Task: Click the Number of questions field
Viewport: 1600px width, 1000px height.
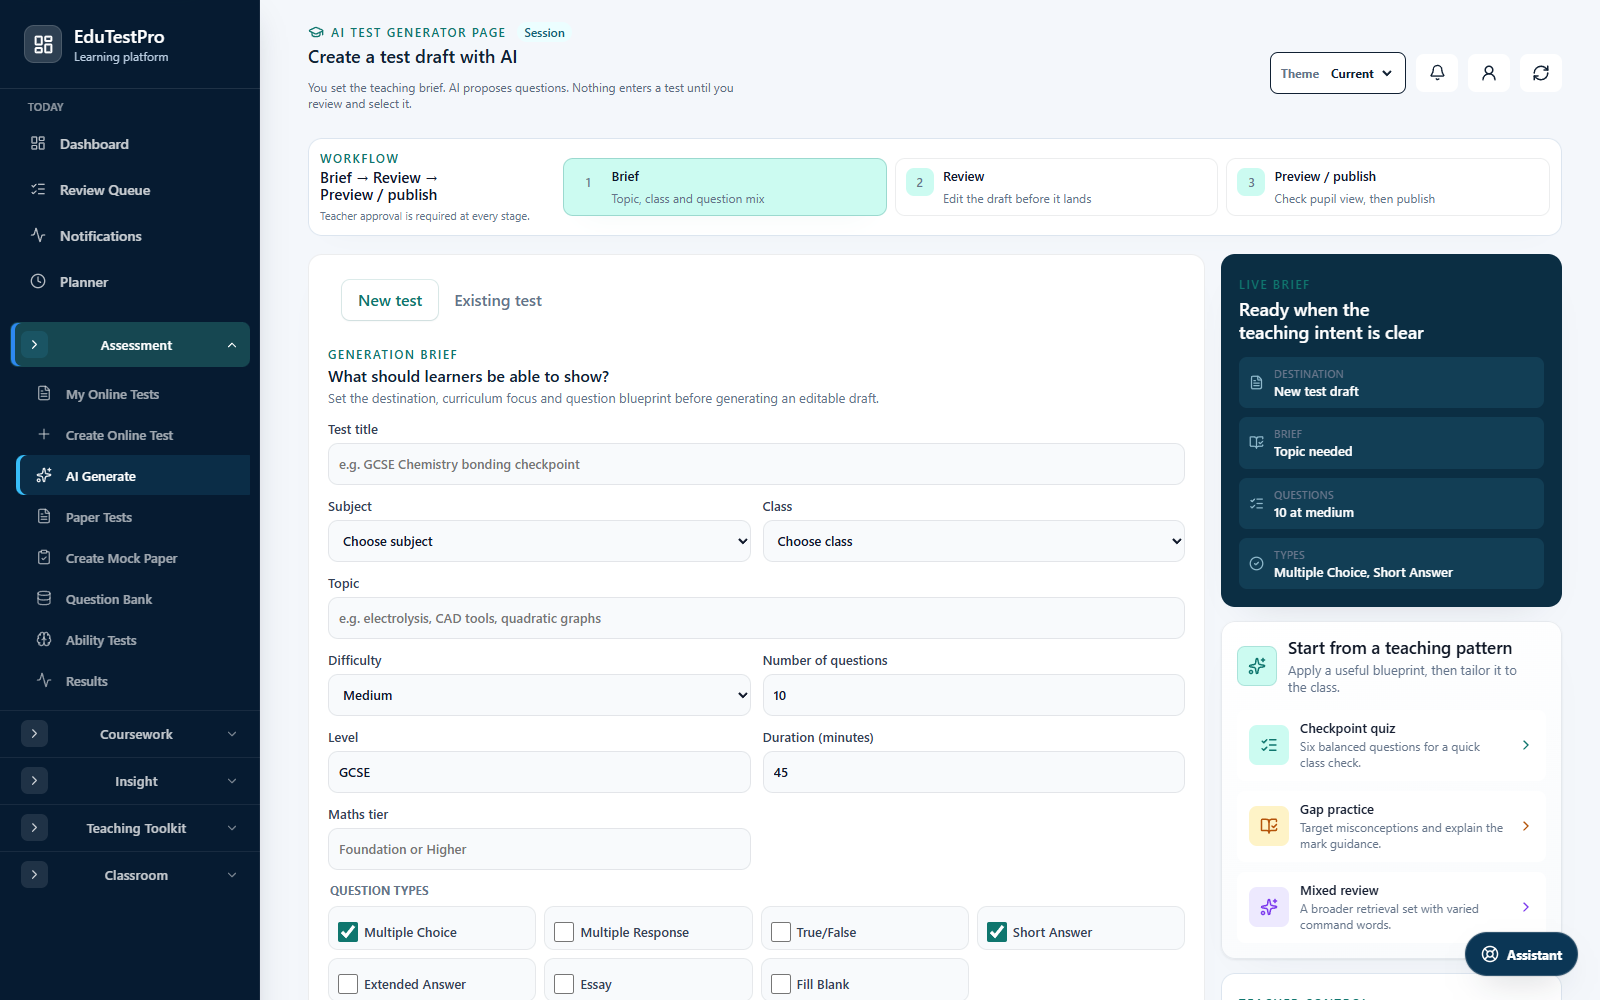Action: (x=974, y=695)
